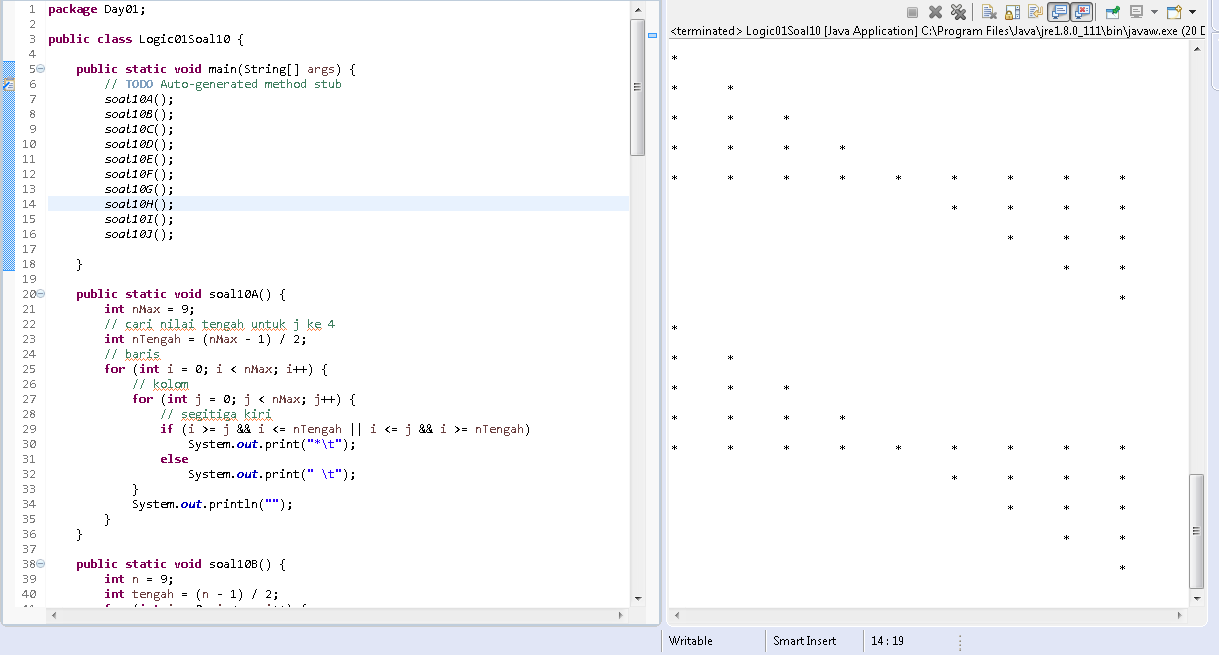Click the Clear Console icon
This screenshot has height=655, width=1219.
coord(990,12)
